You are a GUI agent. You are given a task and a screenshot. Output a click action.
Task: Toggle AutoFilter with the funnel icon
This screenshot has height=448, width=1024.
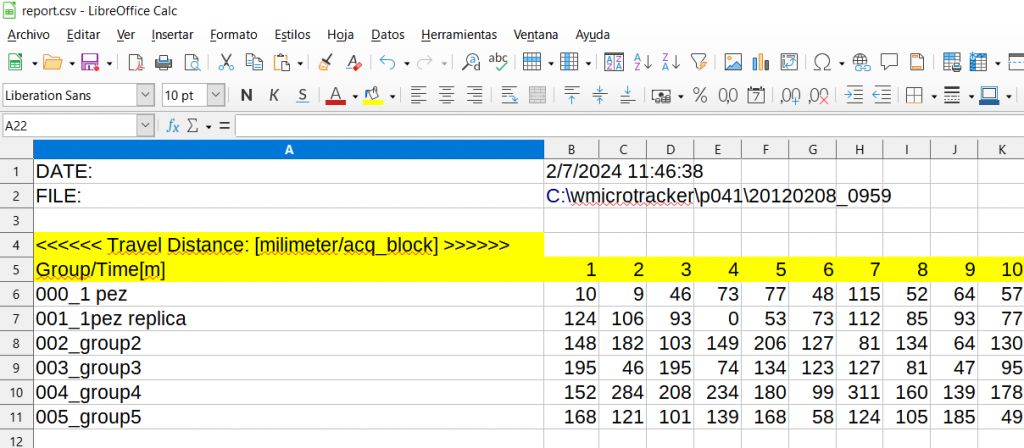tap(699, 63)
